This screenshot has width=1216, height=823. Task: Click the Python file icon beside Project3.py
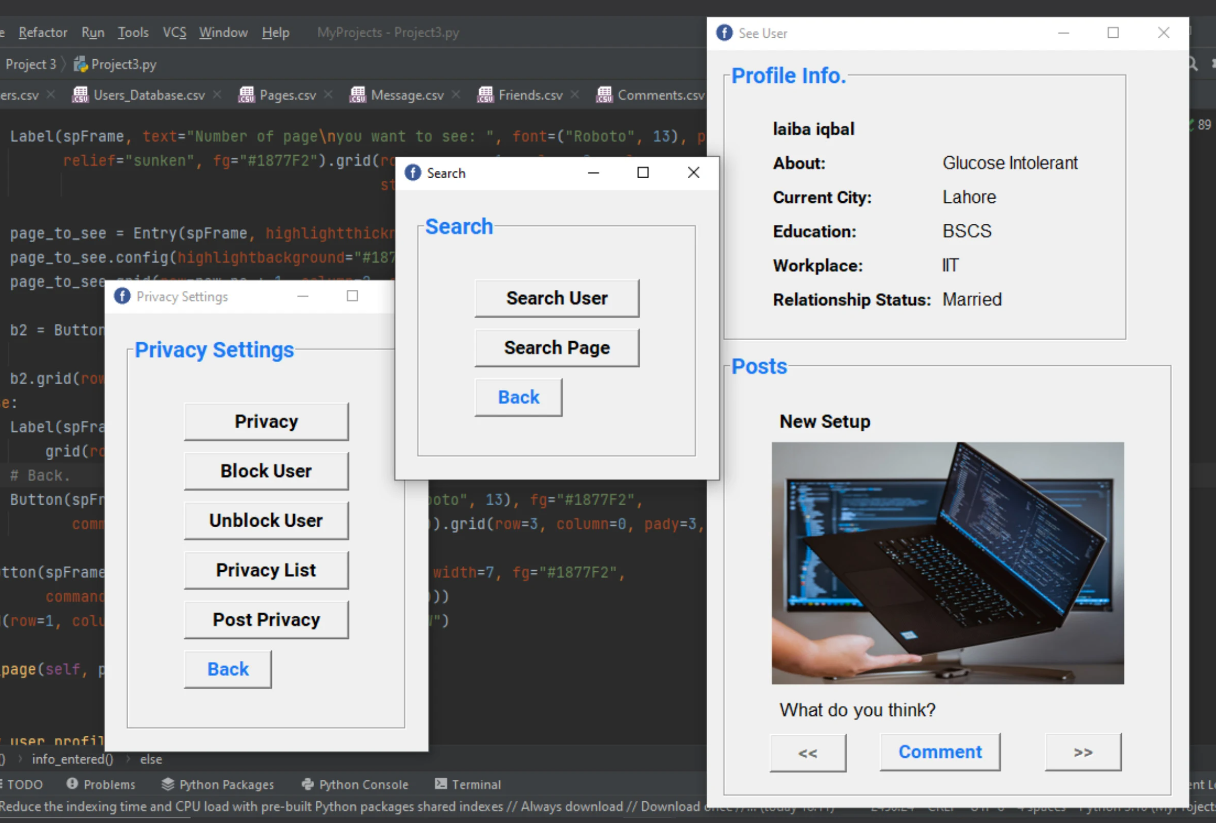pyautogui.click(x=81, y=64)
